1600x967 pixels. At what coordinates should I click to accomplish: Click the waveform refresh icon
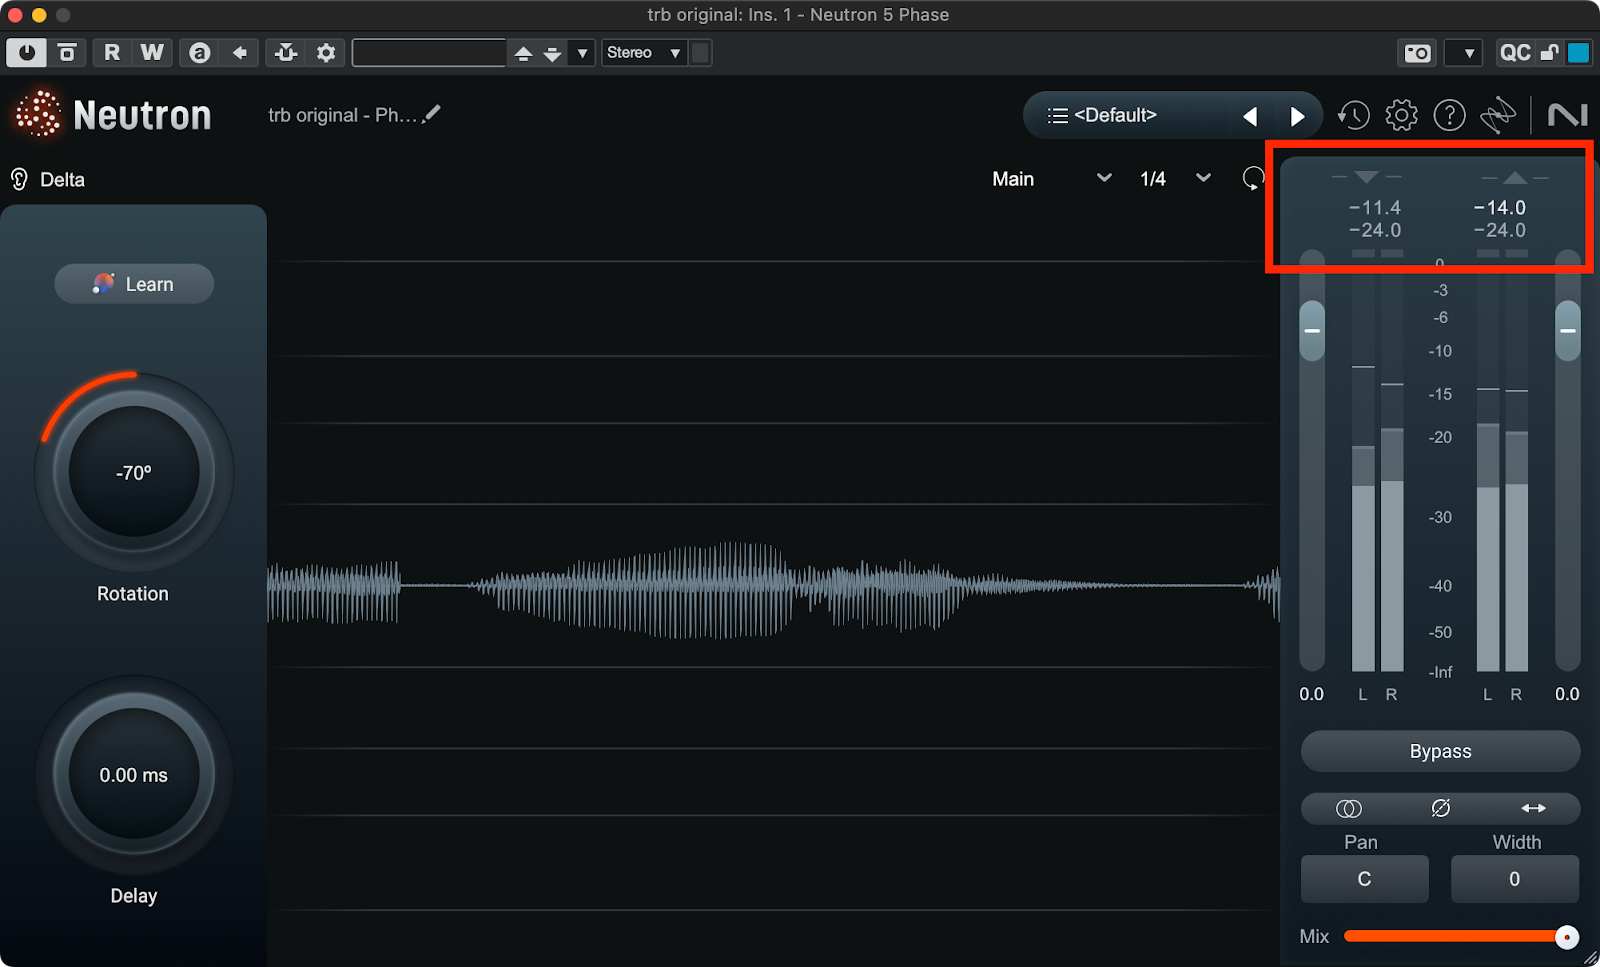pyautogui.click(x=1252, y=179)
